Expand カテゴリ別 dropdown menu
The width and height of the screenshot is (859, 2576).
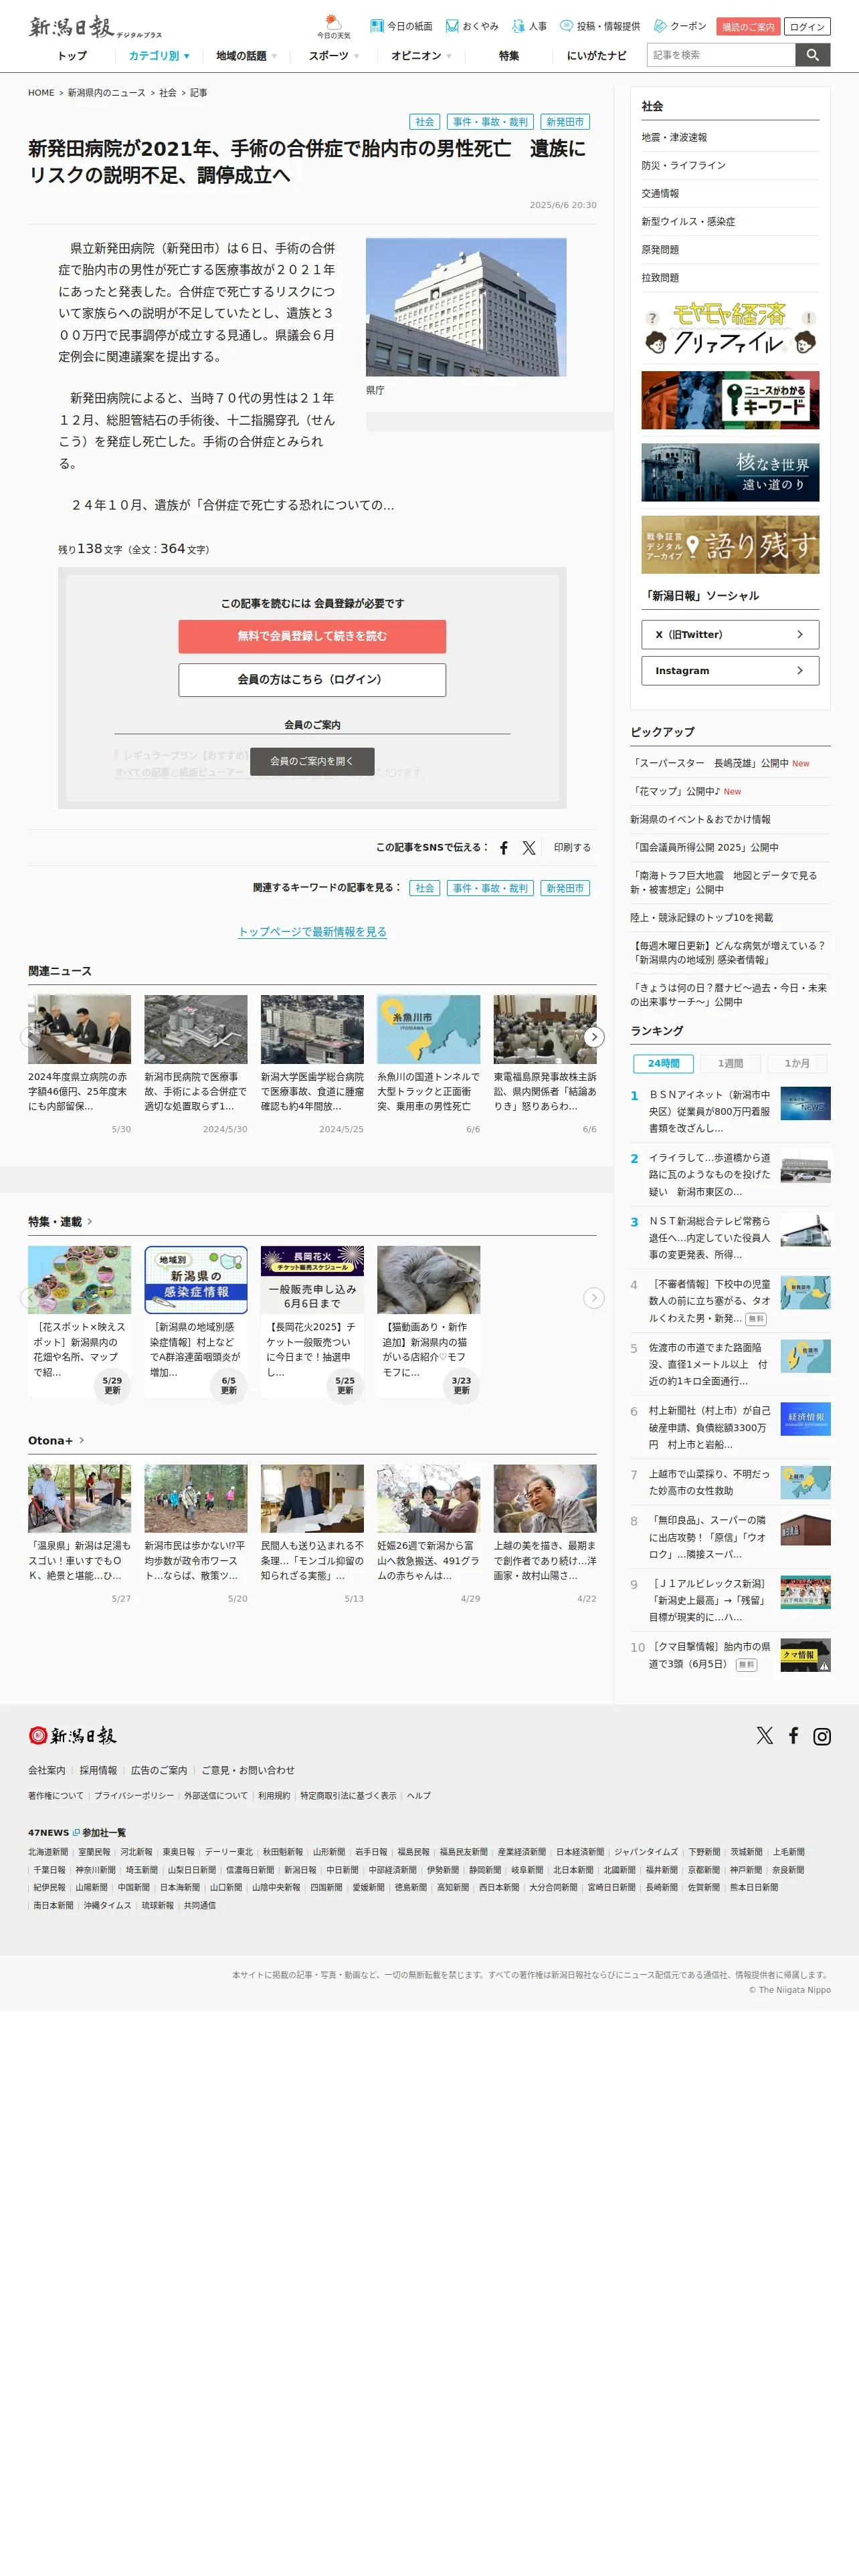(x=159, y=56)
